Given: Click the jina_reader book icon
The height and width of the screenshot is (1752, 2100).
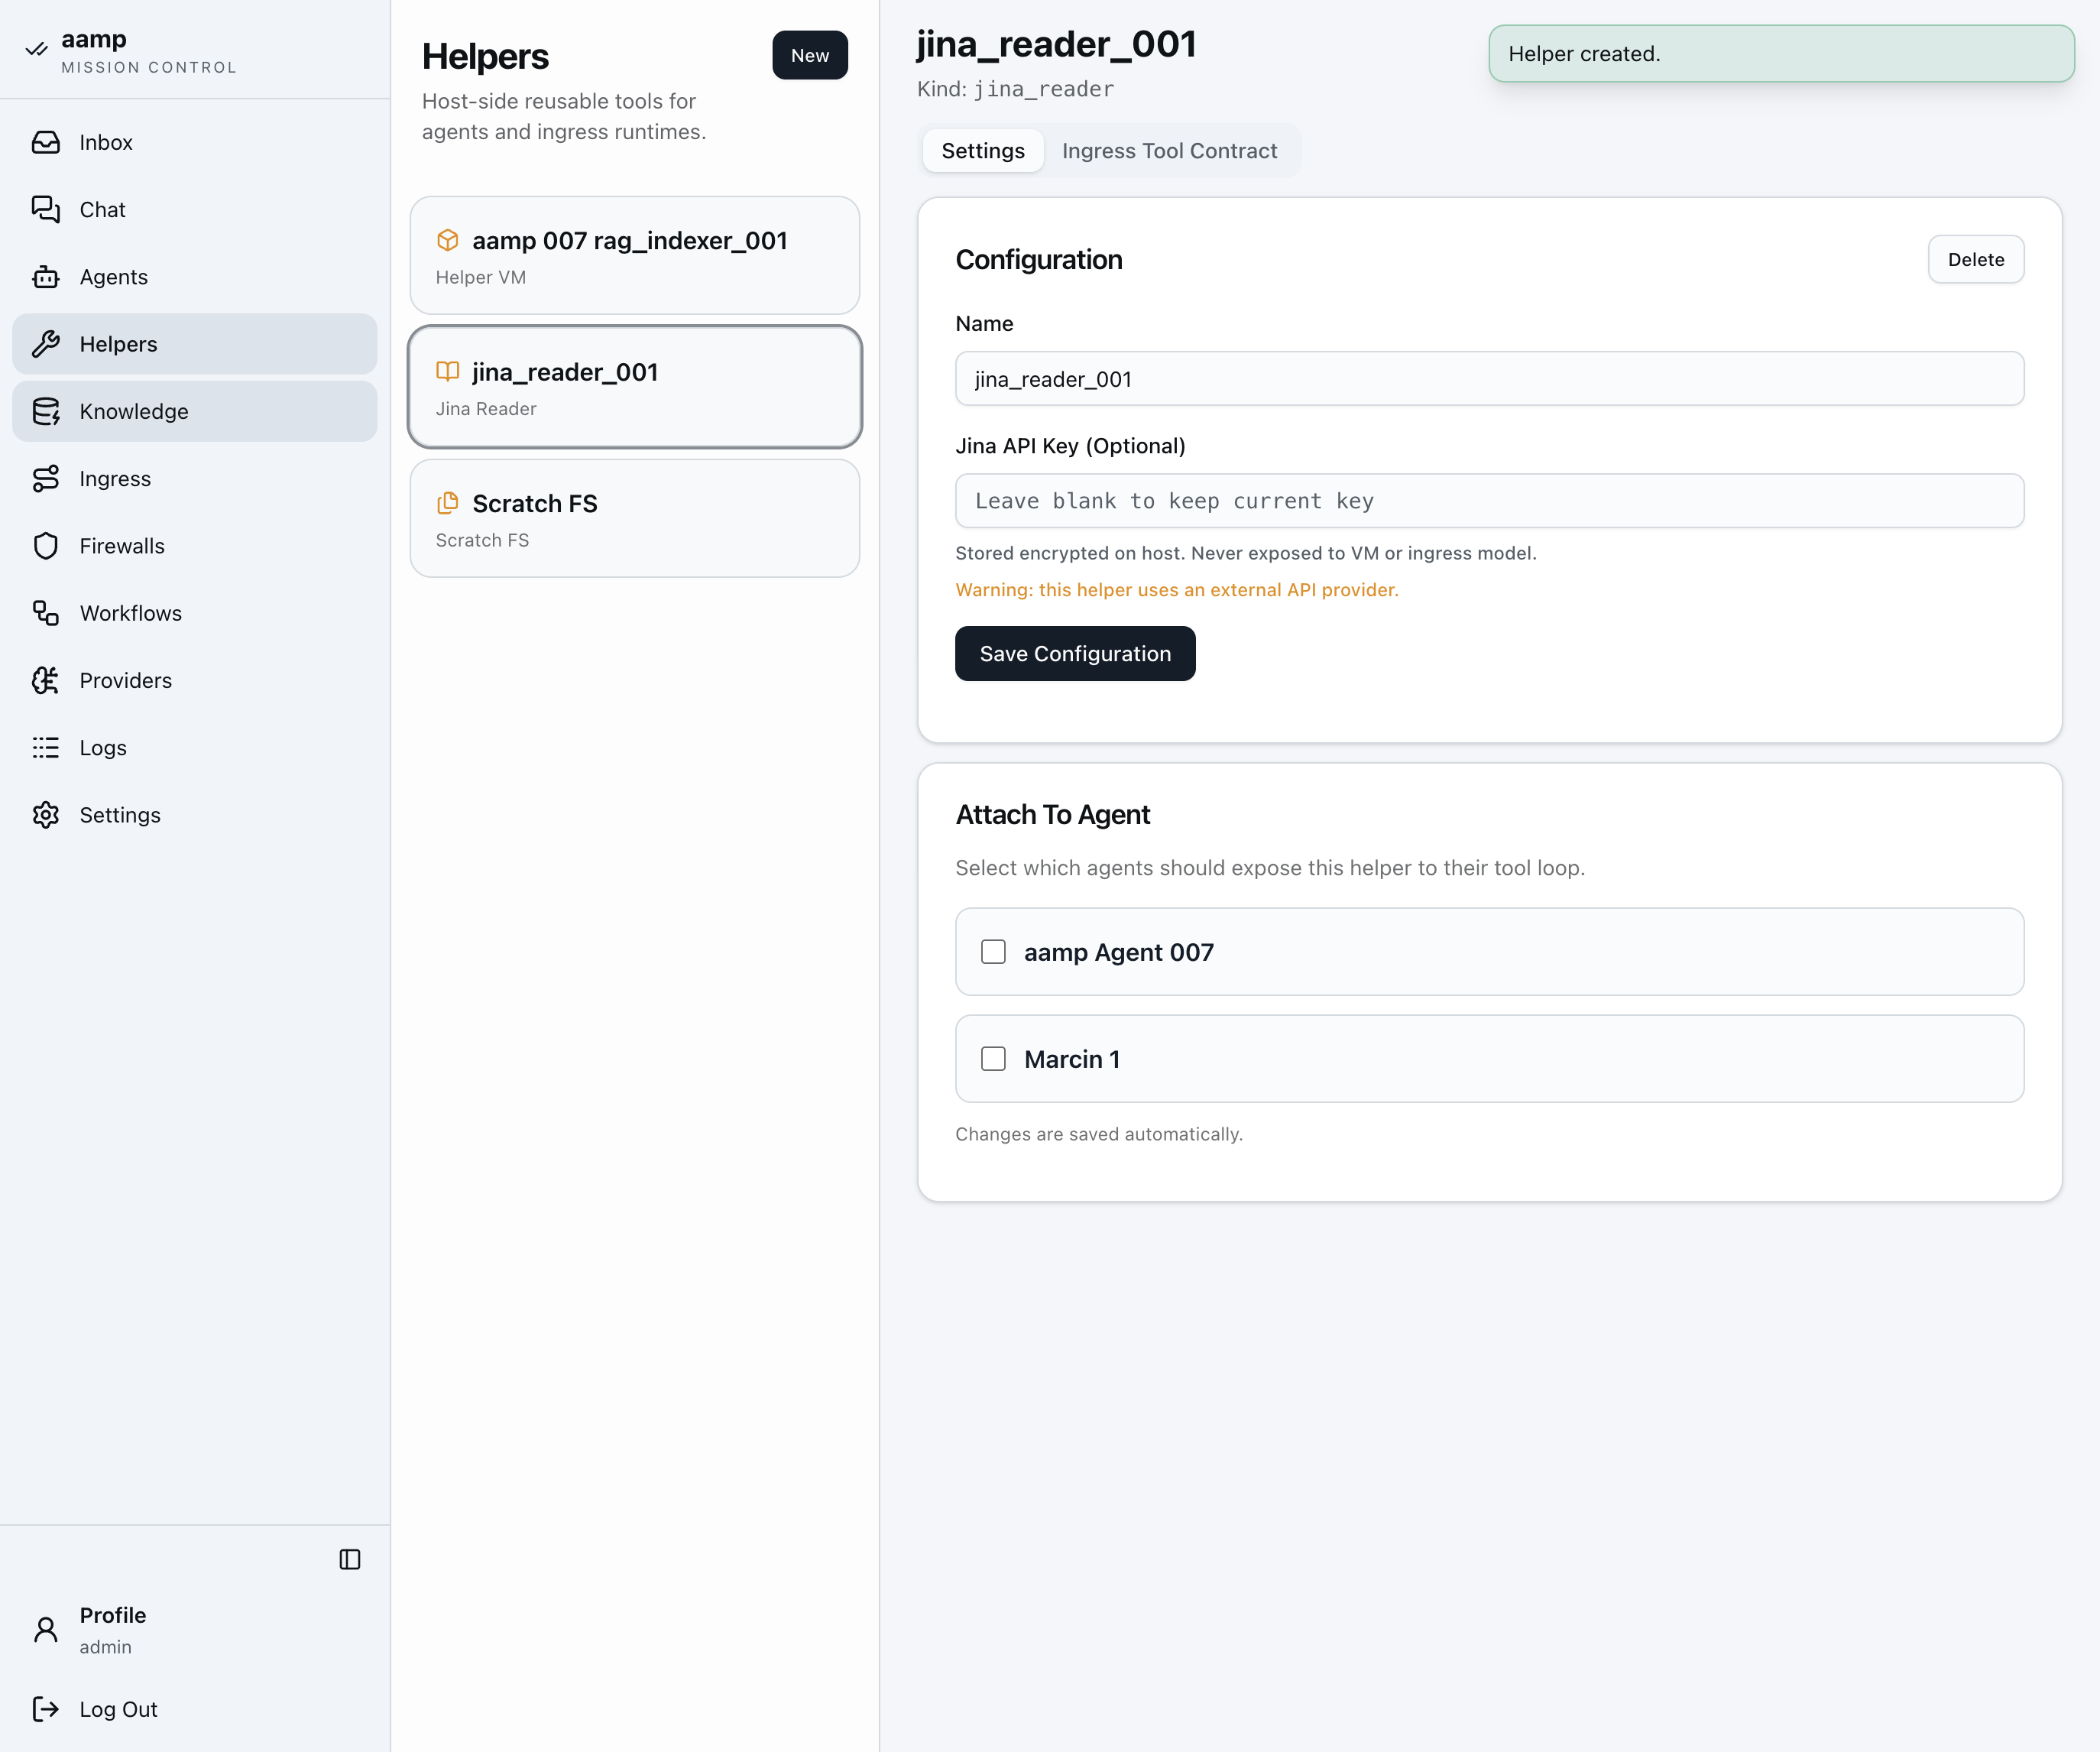Looking at the screenshot, I should pos(448,372).
